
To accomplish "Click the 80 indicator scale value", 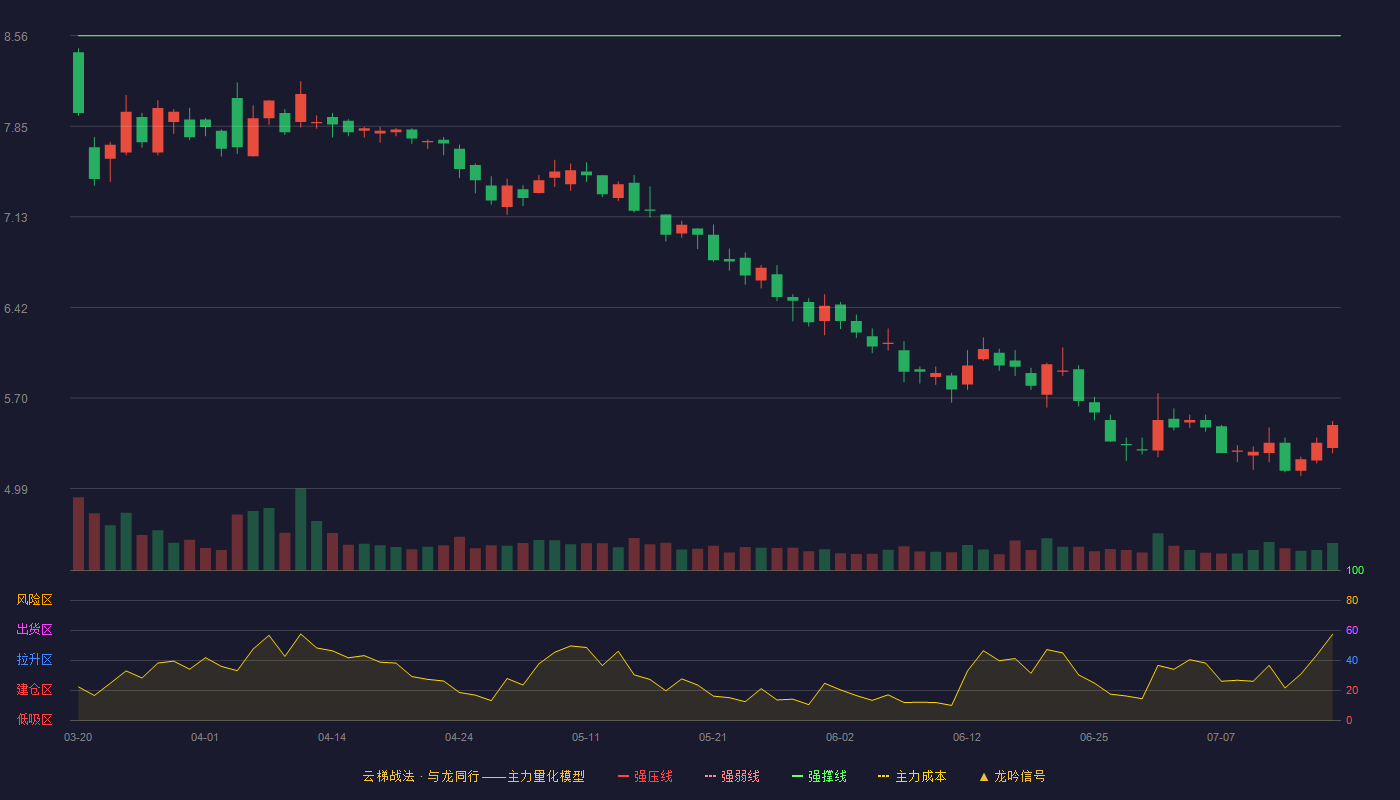I will pyautogui.click(x=1352, y=601).
